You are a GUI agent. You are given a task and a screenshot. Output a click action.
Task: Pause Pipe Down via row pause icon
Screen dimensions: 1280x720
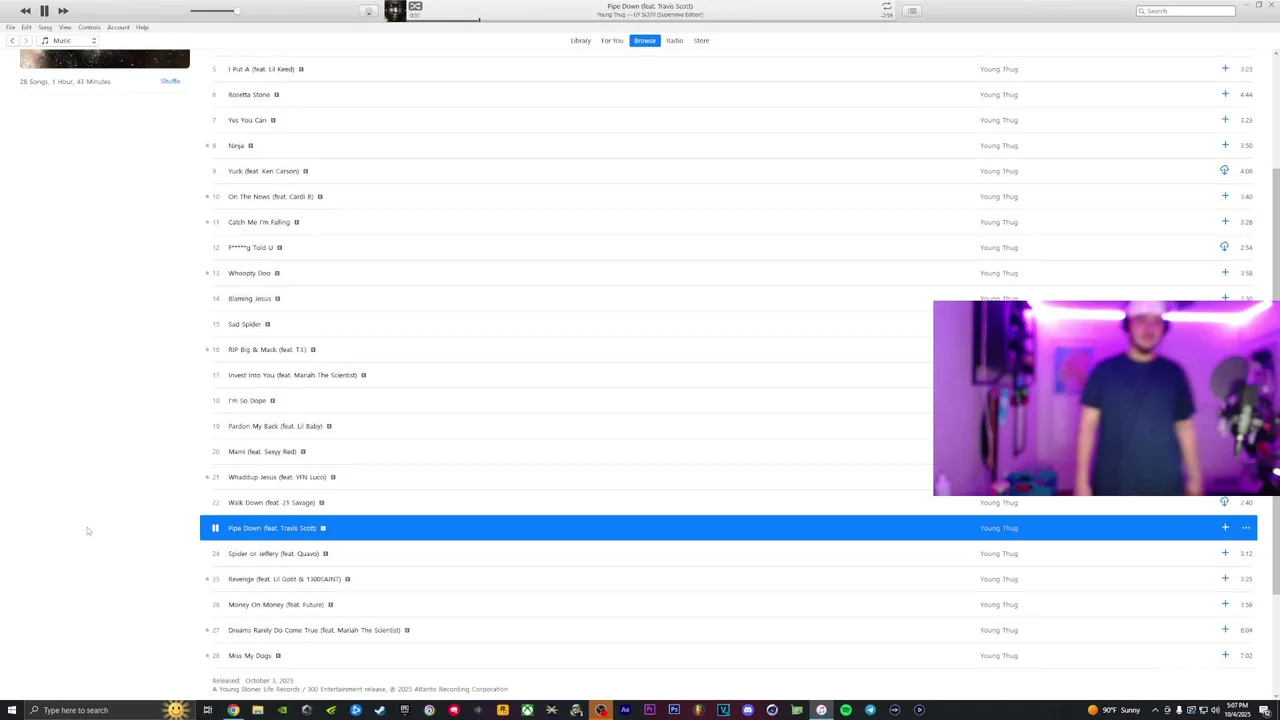pyautogui.click(x=215, y=528)
